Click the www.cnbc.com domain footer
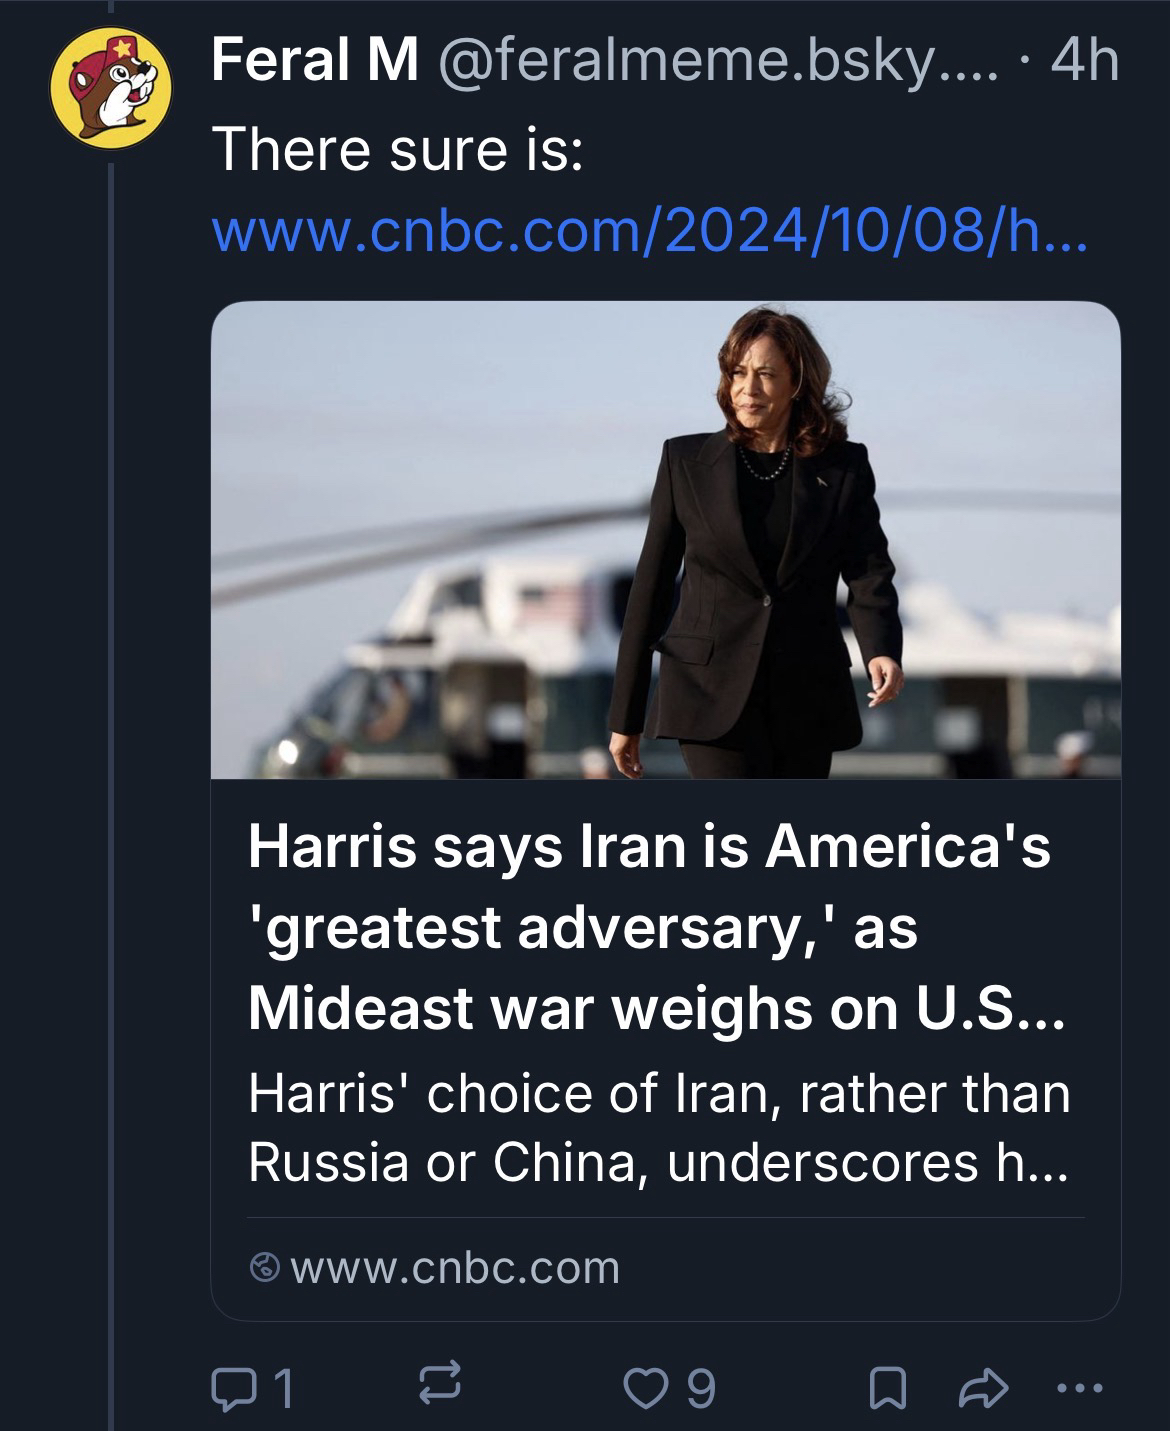This screenshot has height=1431, width=1170. (455, 1268)
